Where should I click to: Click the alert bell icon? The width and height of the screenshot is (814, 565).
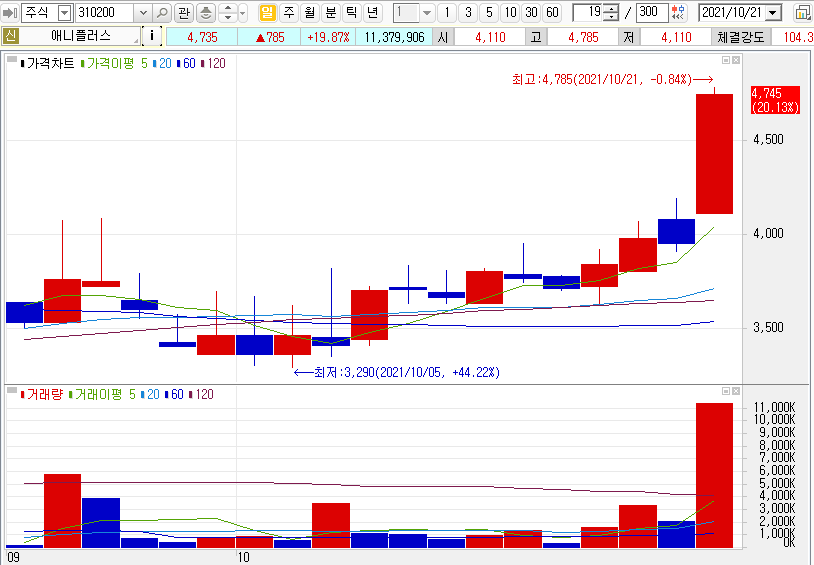tap(206, 12)
